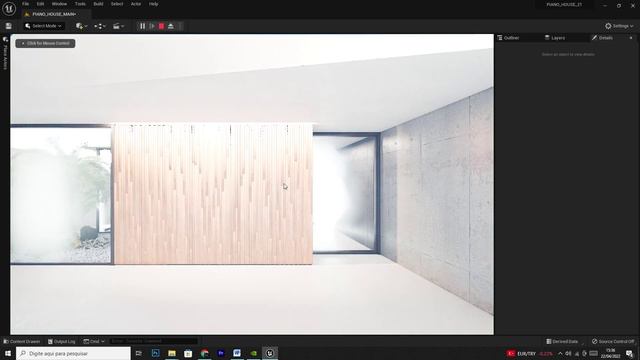Viewport: 640px width, 360px height.
Task: Open the Select Mode dropdown
Action: [43, 26]
